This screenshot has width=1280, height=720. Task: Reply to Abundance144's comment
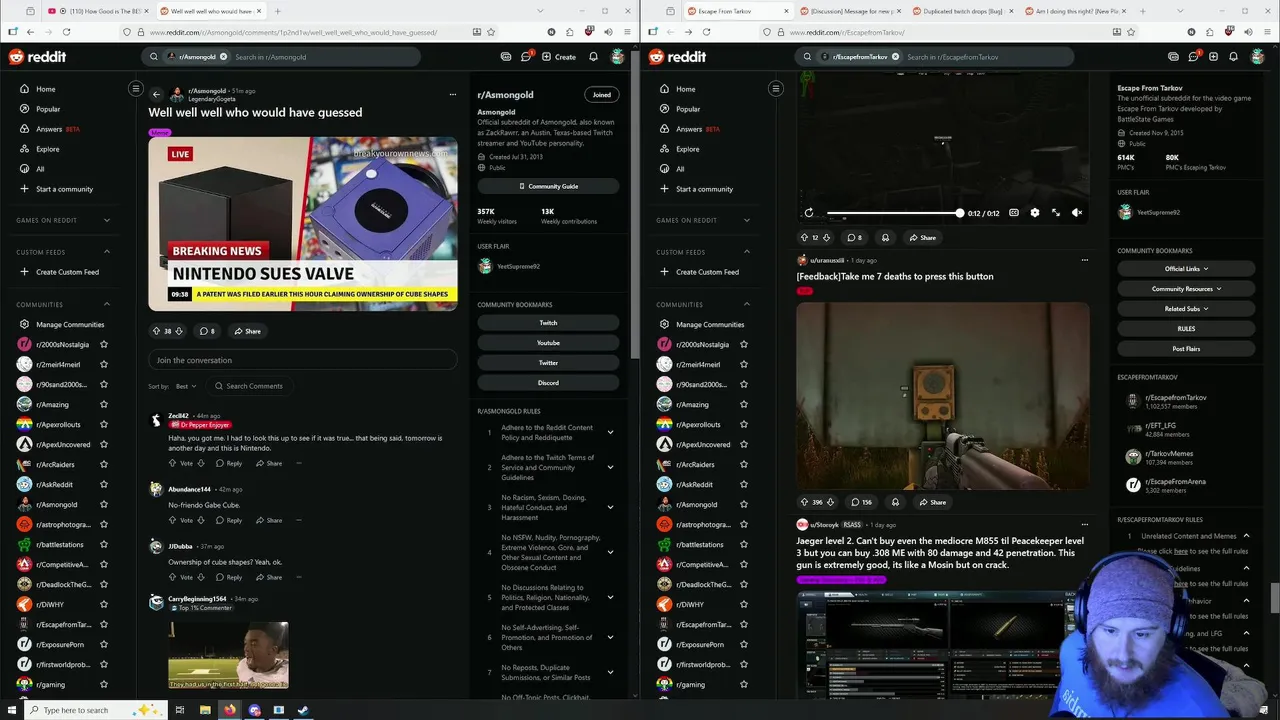click(x=229, y=520)
